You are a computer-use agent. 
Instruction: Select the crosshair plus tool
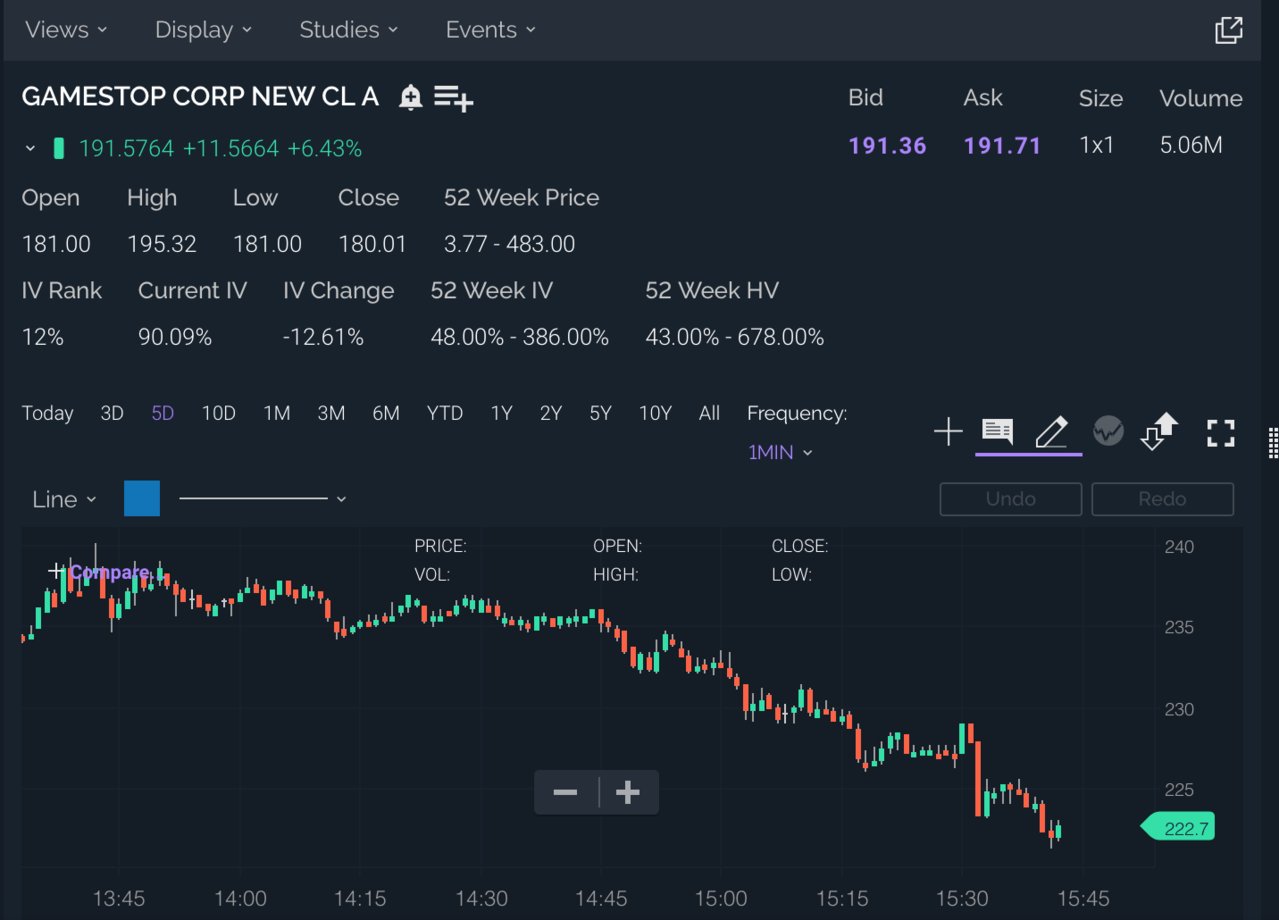pyautogui.click(x=948, y=432)
